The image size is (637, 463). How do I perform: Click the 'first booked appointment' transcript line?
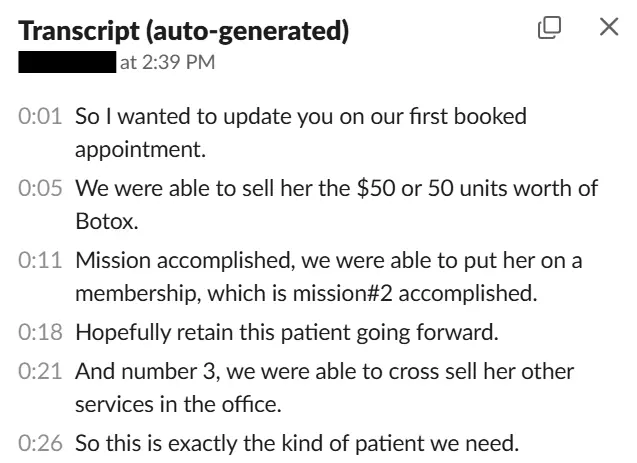click(300, 116)
